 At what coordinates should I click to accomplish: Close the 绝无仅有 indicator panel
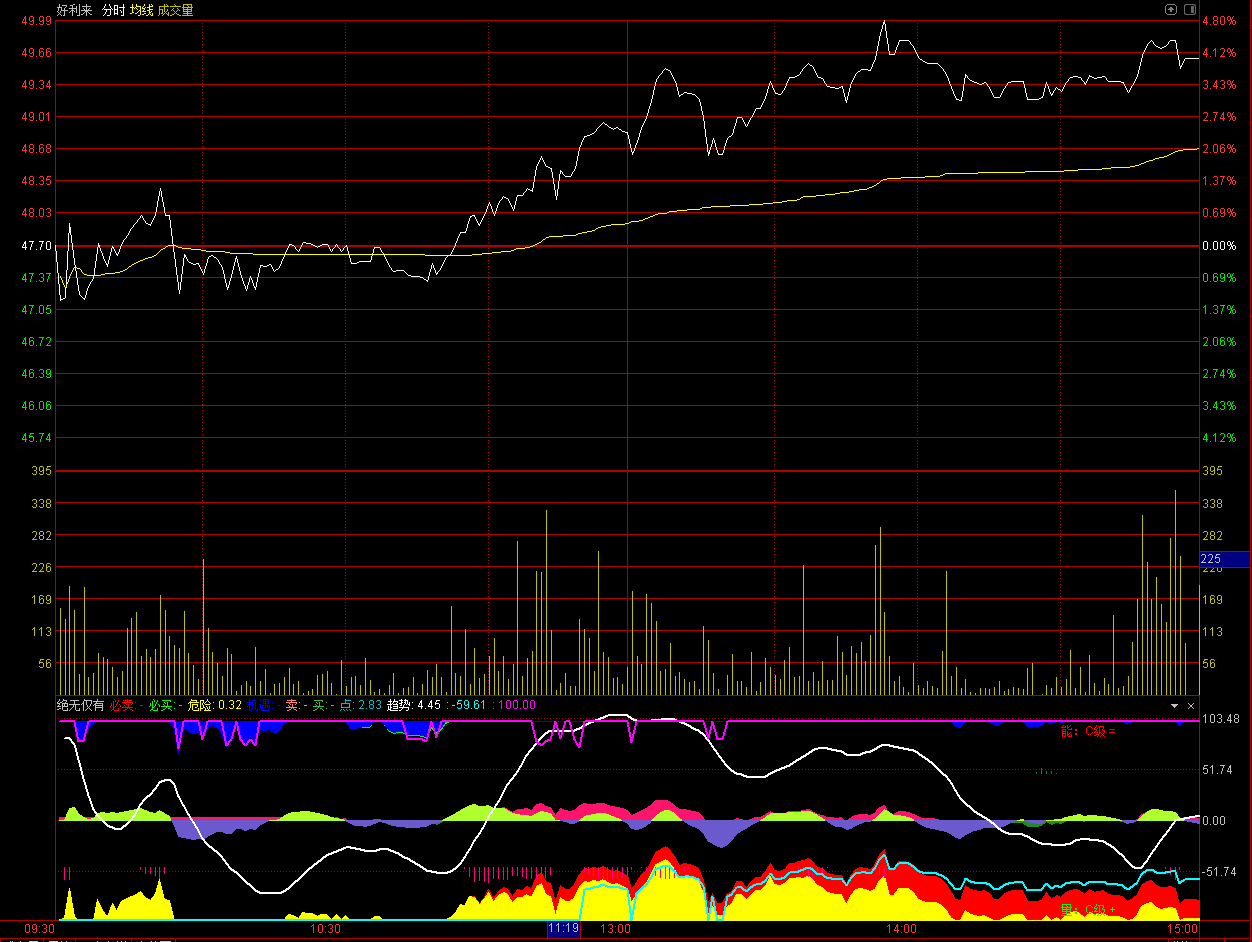(x=1191, y=706)
